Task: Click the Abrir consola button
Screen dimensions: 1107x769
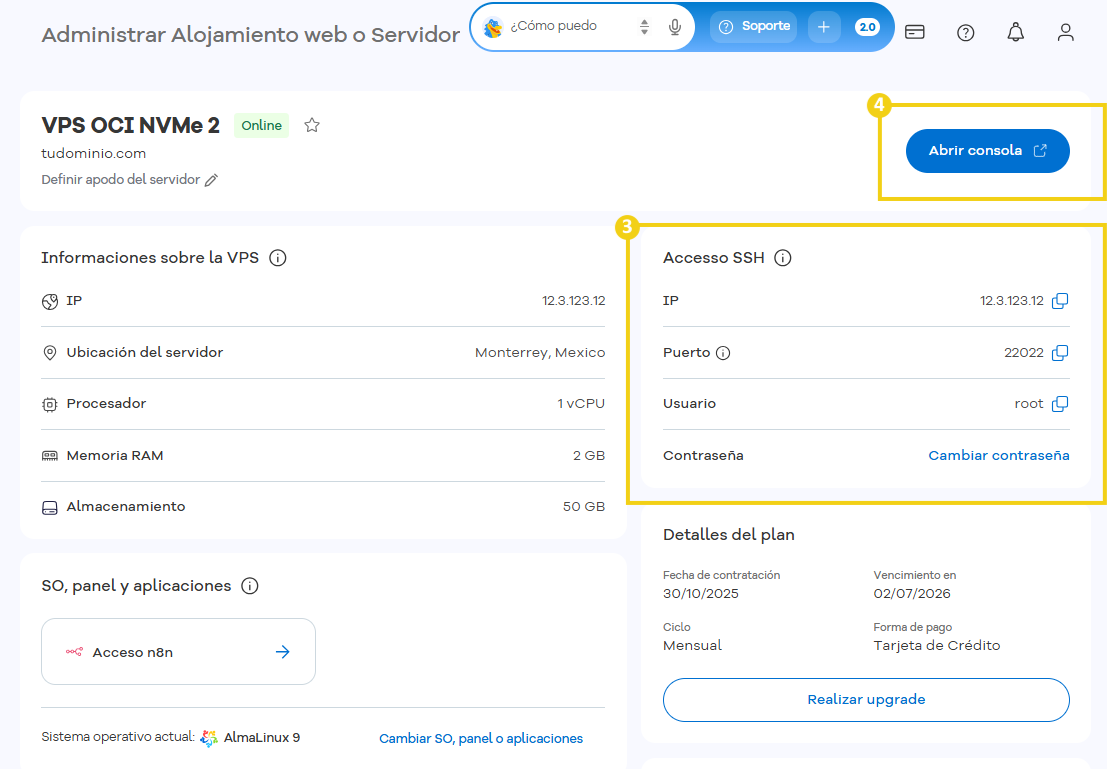Action: pyautogui.click(x=987, y=150)
